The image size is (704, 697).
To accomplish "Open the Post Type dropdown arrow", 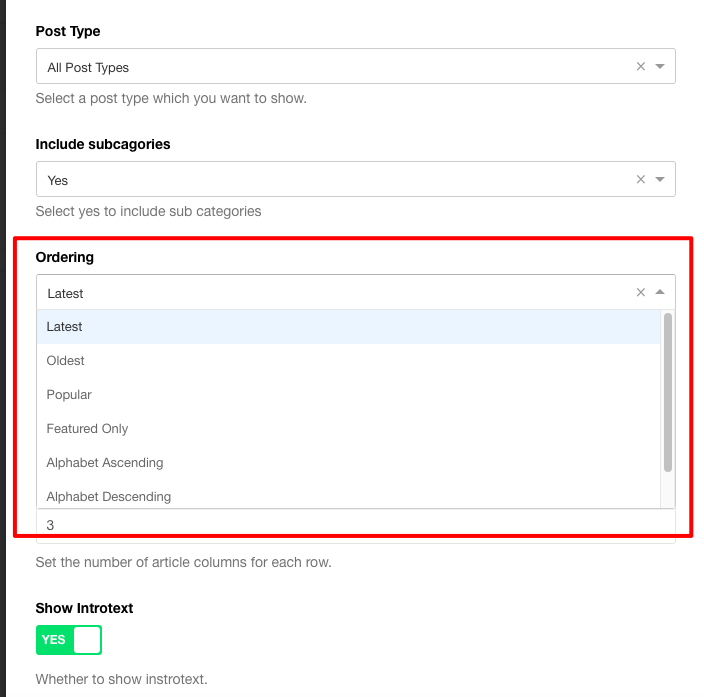I will coord(660,67).
